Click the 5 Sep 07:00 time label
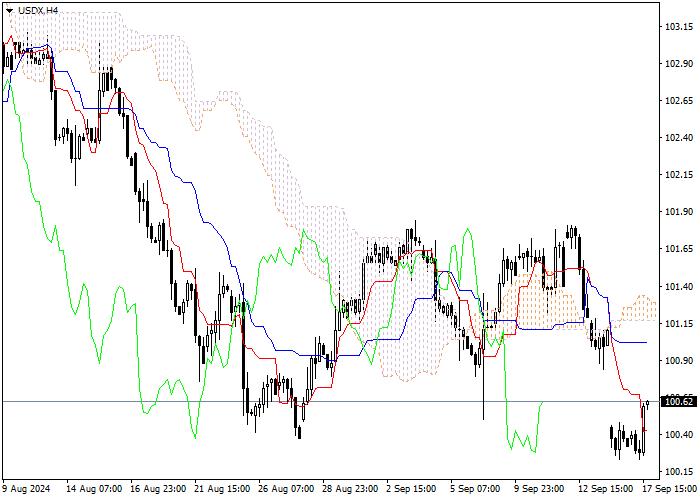 [476, 489]
